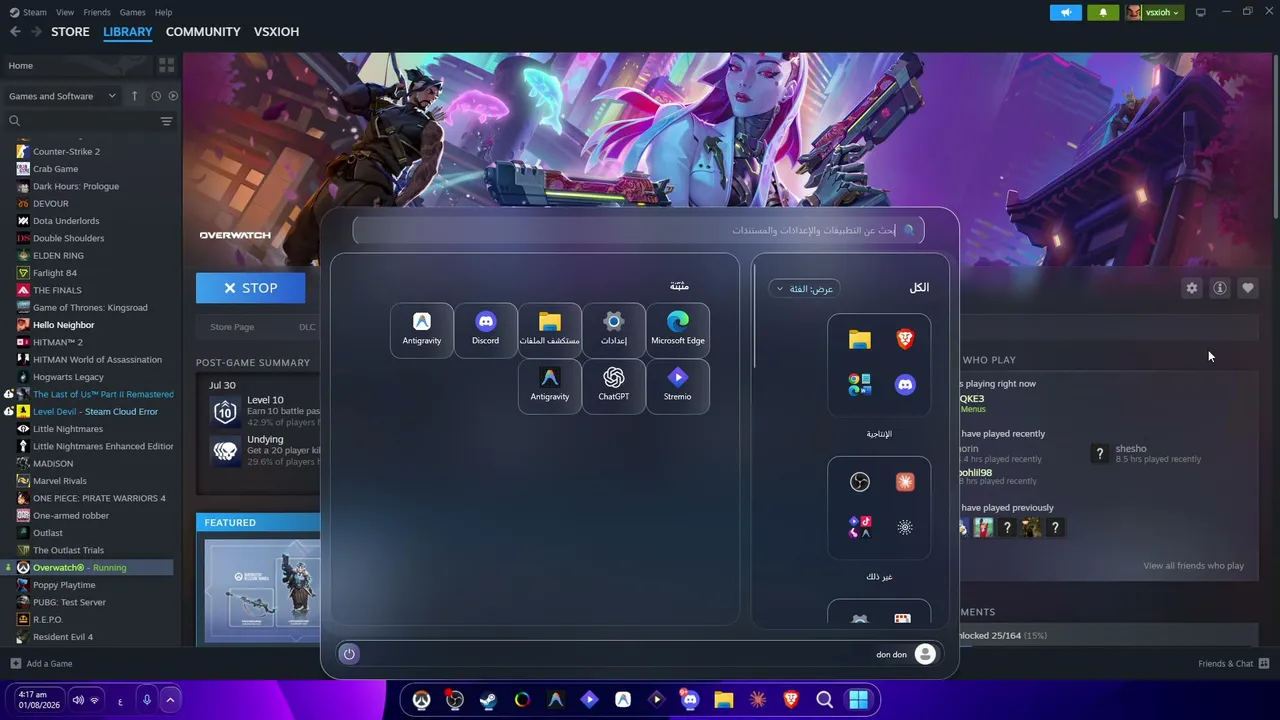Image resolution: width=1280 pixels, height=720 pixels.
Task: Go back with Steam's back arrow
Action: [15, 32]
